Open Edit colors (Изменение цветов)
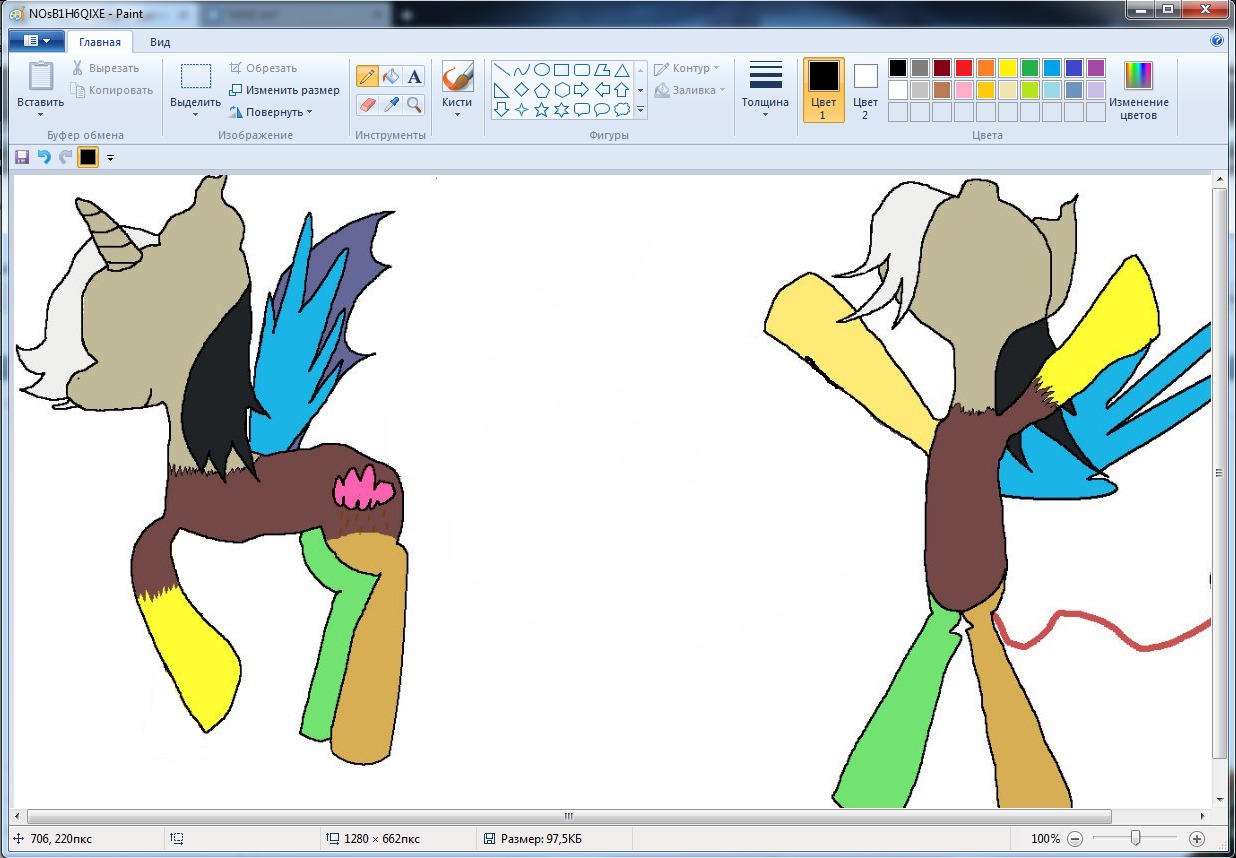Screen dimensions: 1236x858 pos(1138,90)
